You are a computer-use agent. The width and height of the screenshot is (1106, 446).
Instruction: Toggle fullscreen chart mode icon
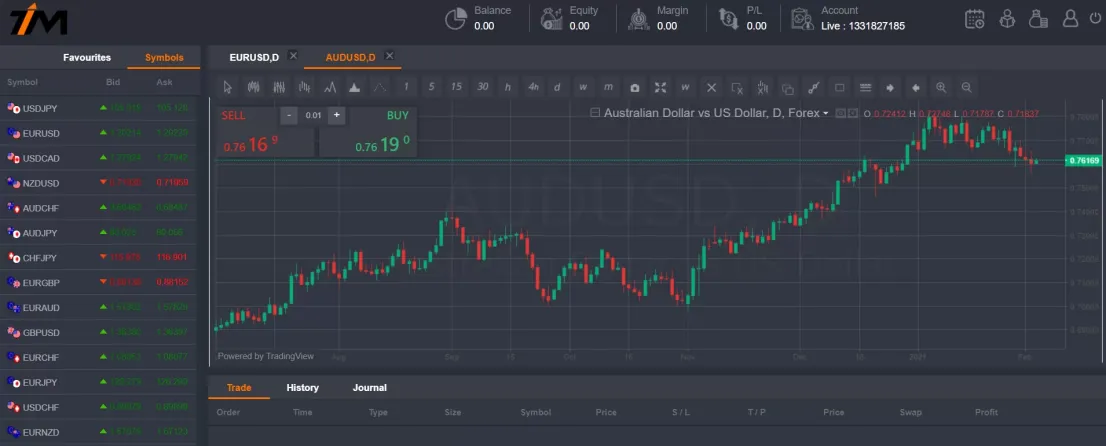[660, 88]
